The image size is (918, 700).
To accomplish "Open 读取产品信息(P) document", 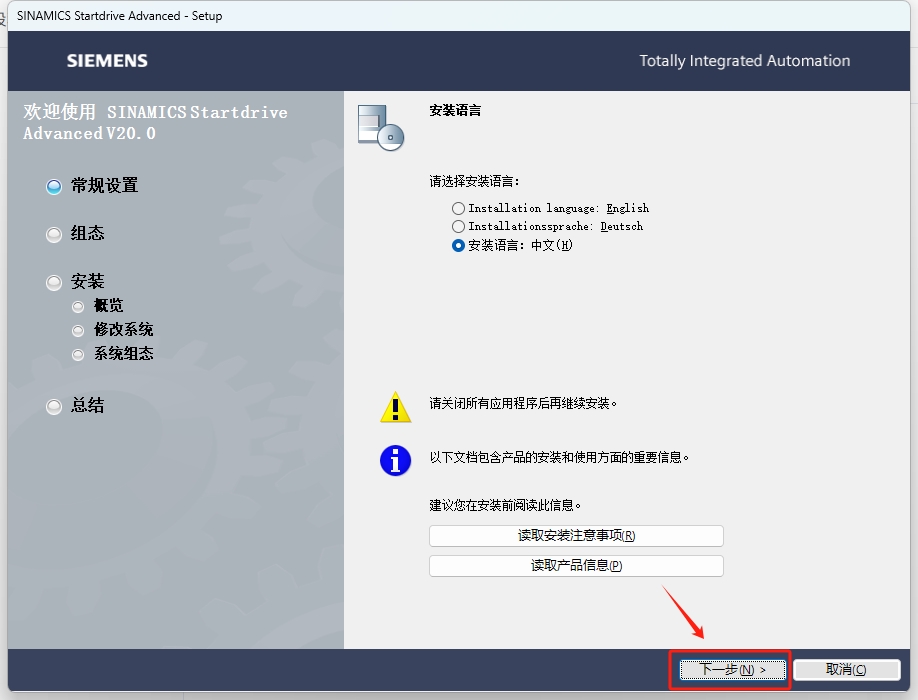I will point(575,565).
